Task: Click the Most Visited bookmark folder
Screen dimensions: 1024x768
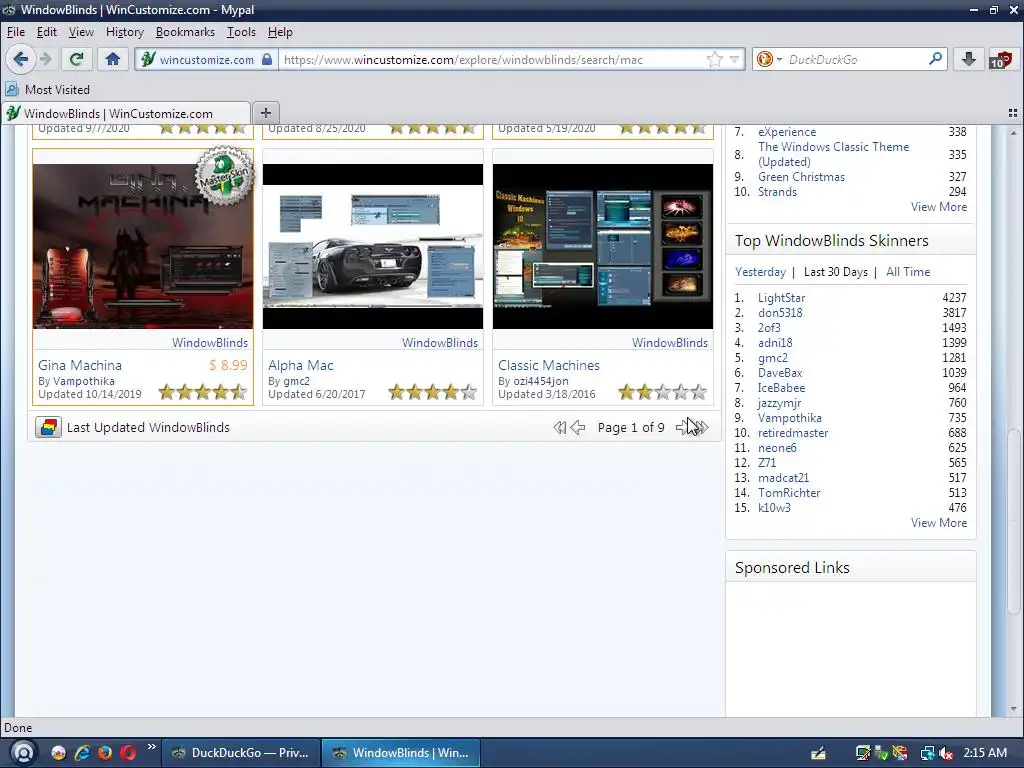Action: [48, 89]
